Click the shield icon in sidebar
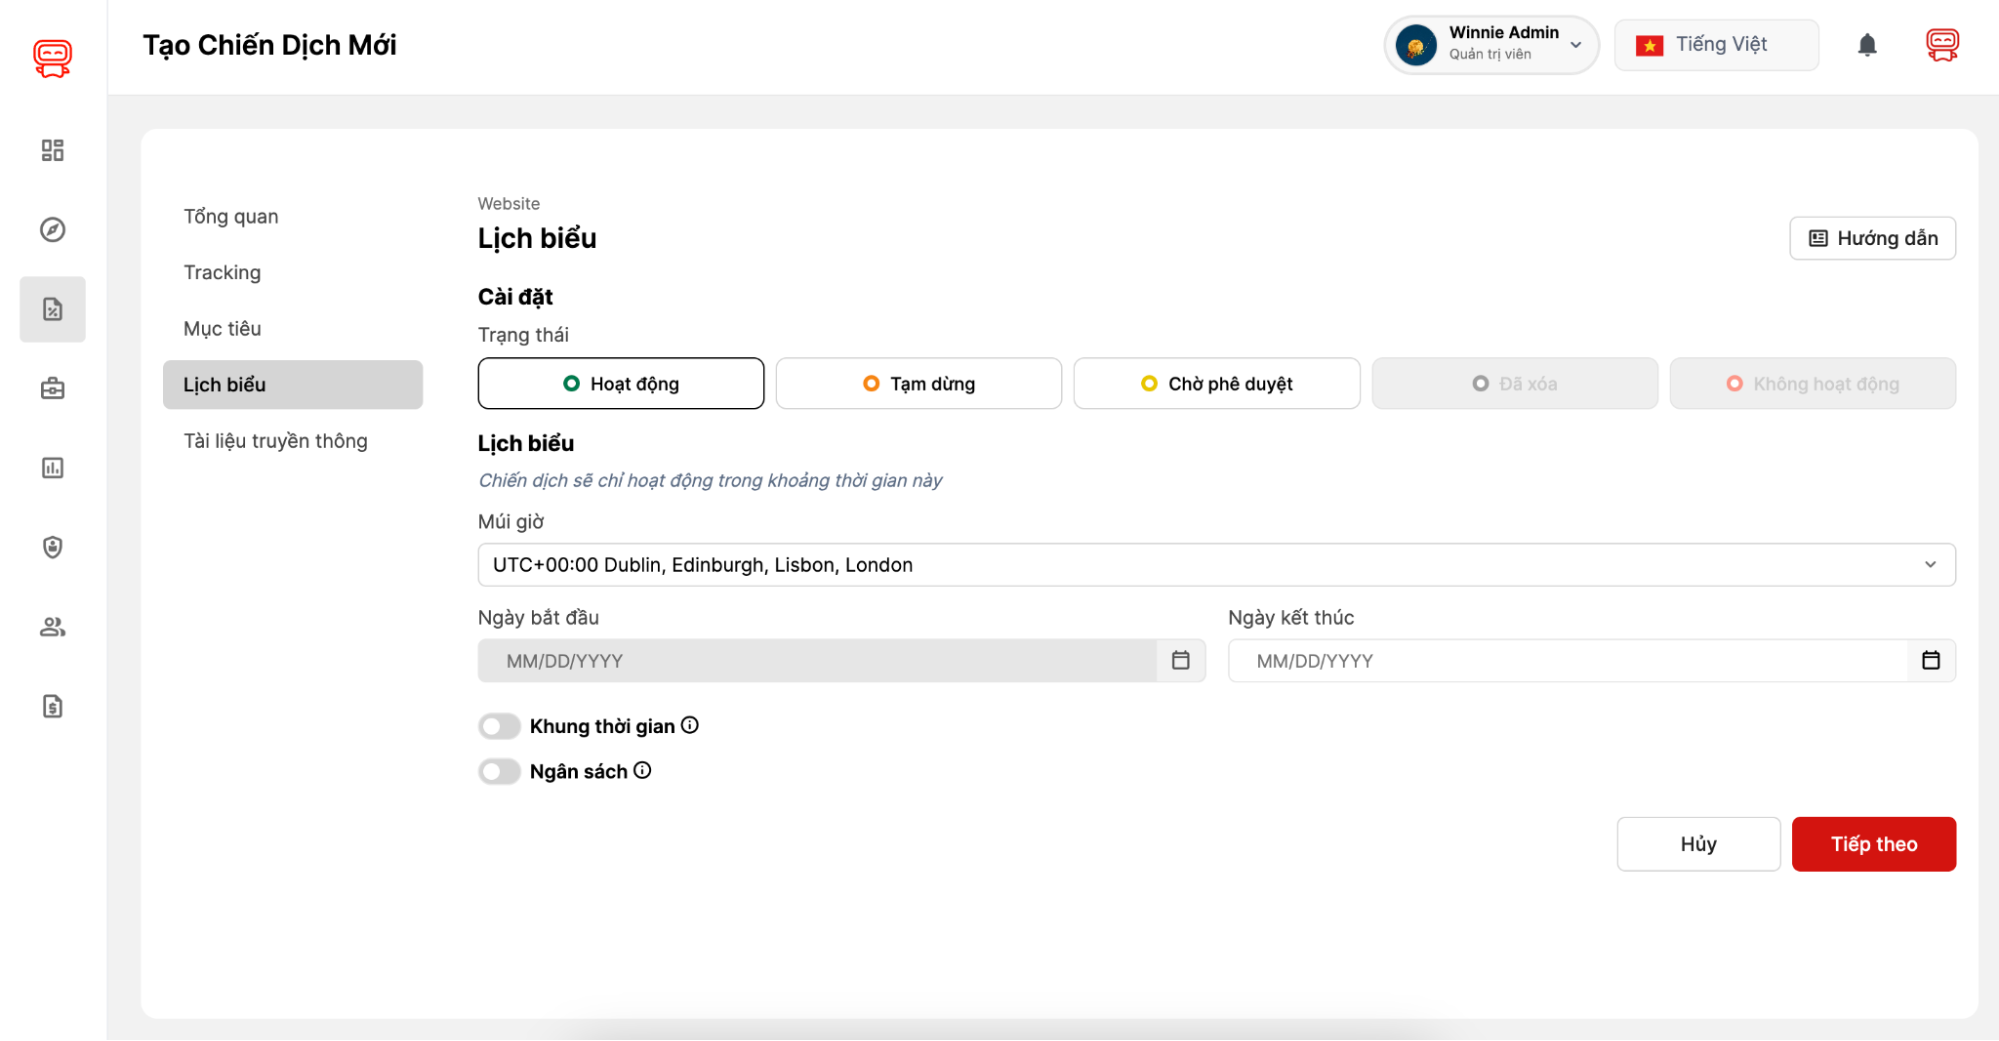The image size is (1999, 1041). click(52, 547)
